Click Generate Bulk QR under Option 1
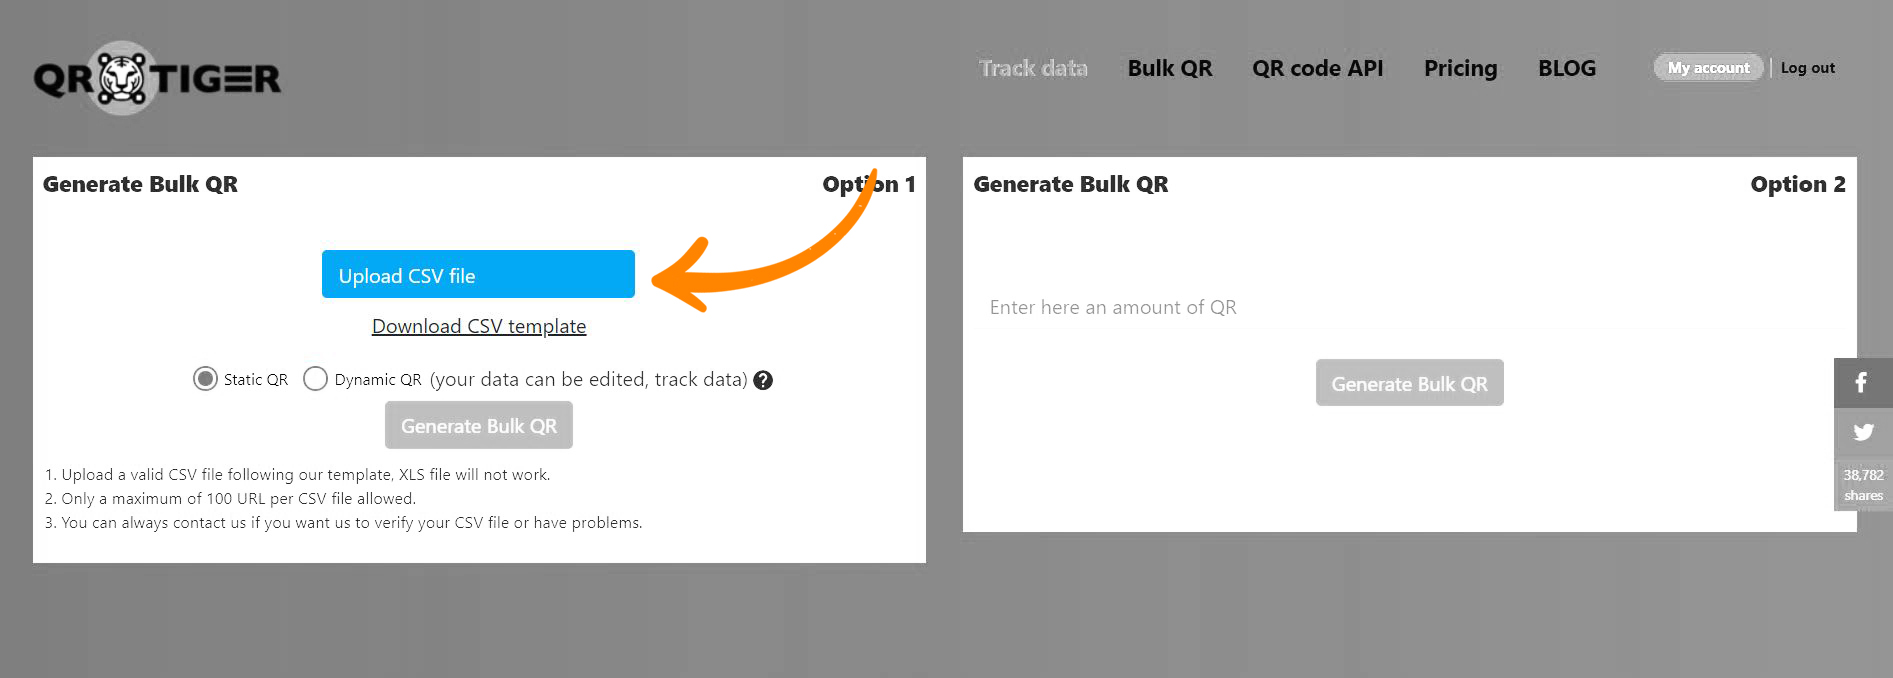The height and width of the screenshot is (678, 1893). pyautogui.click(x=479, y=425)
